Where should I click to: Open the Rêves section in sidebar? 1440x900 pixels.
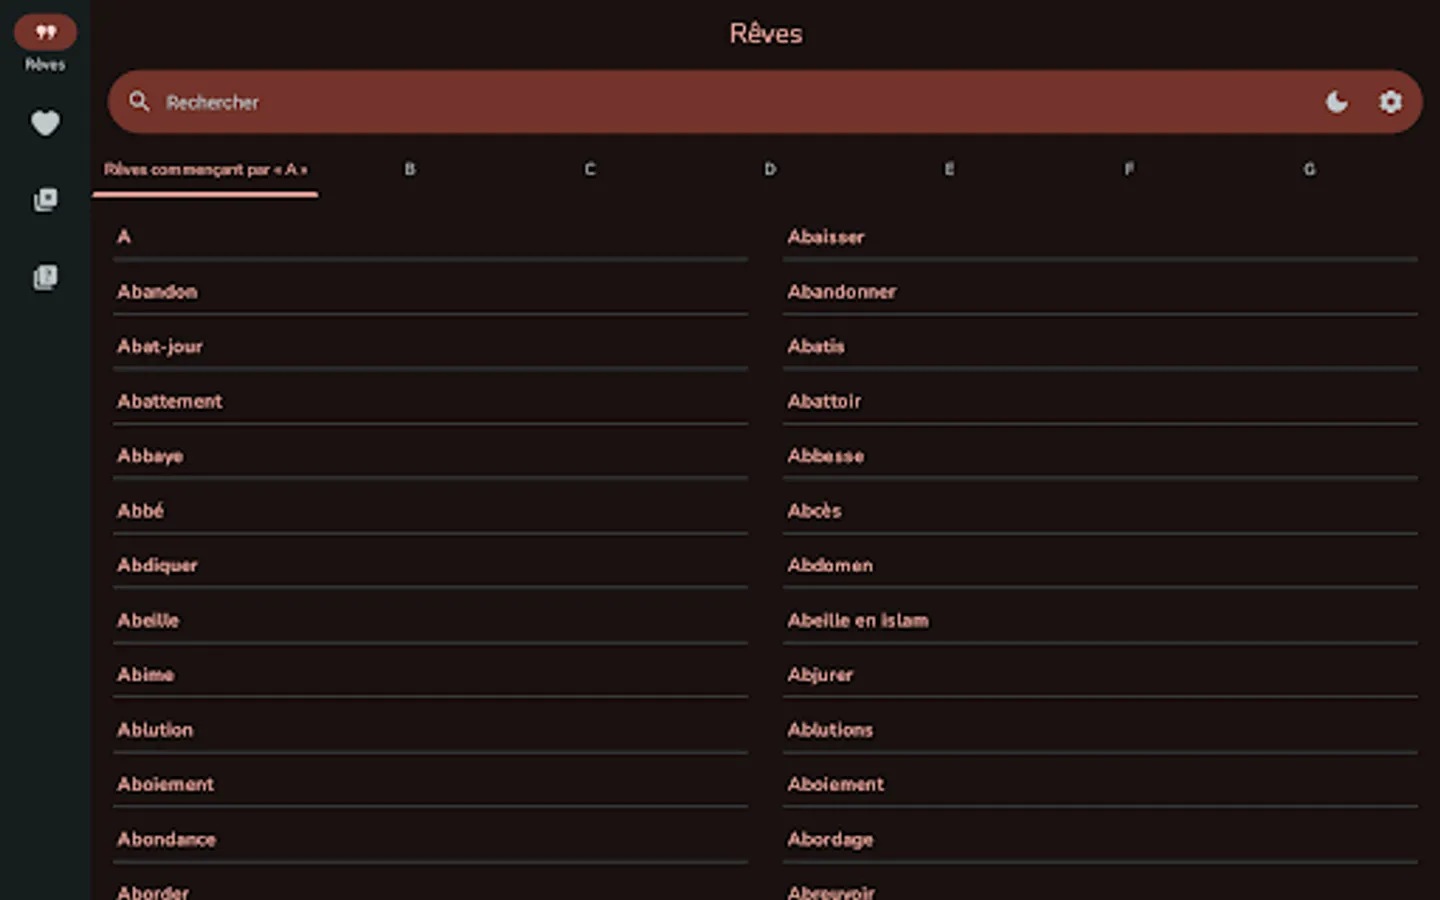tap(45, 44)
